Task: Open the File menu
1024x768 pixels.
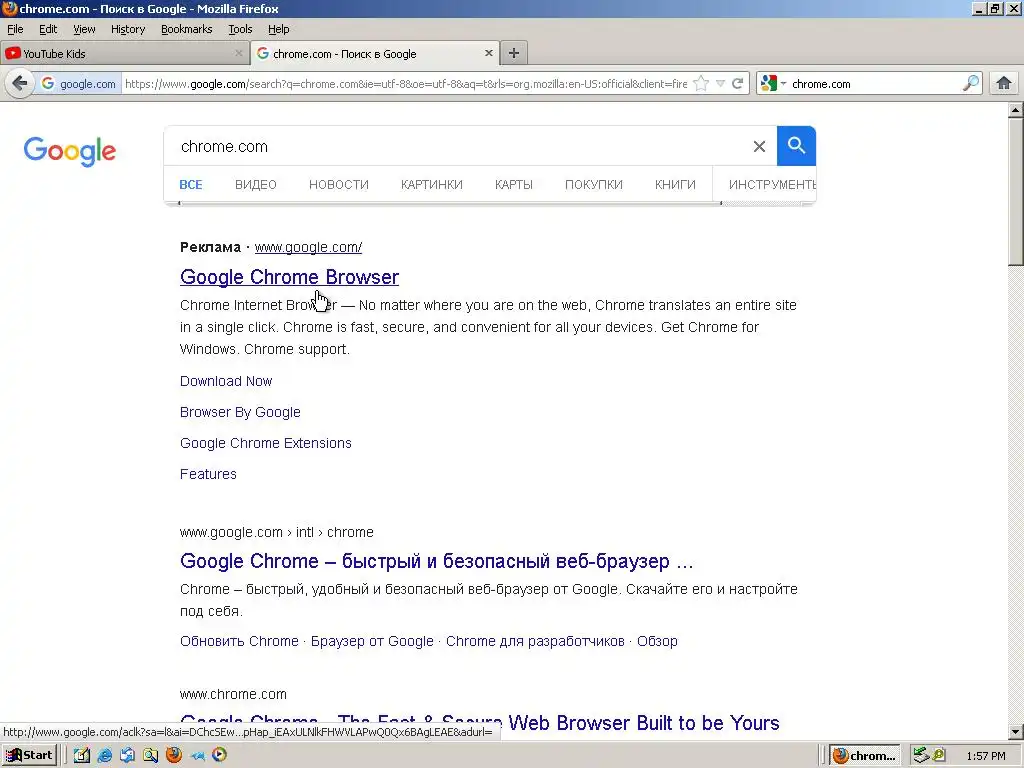Action: [x=15, y=29]
